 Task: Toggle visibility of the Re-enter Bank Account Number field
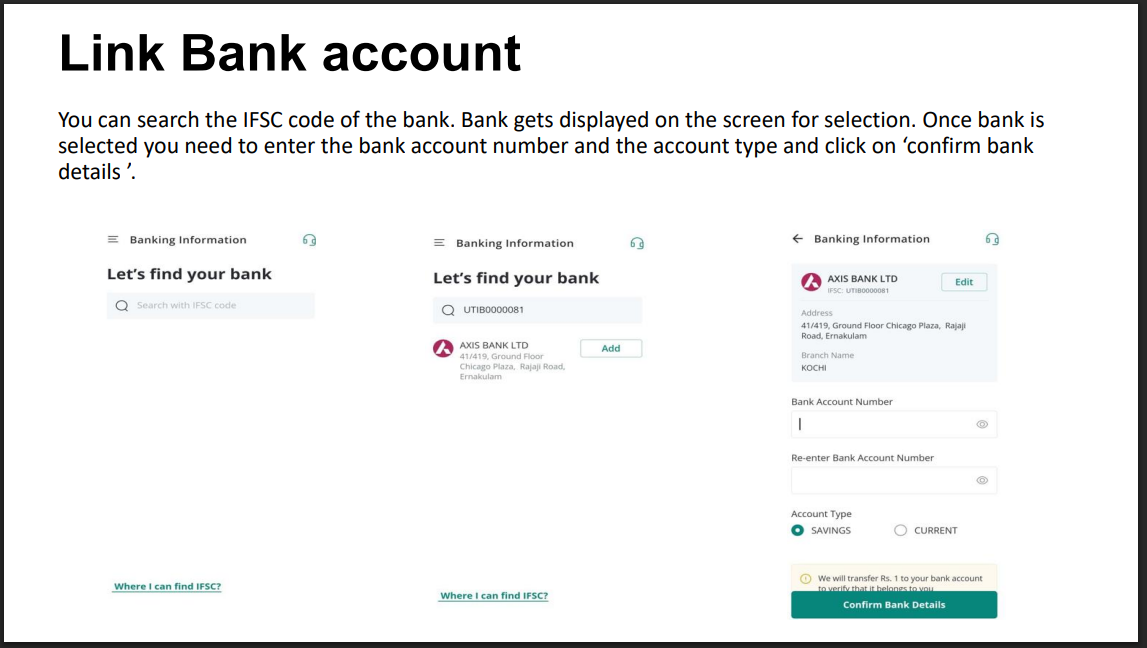coord(982,480)
